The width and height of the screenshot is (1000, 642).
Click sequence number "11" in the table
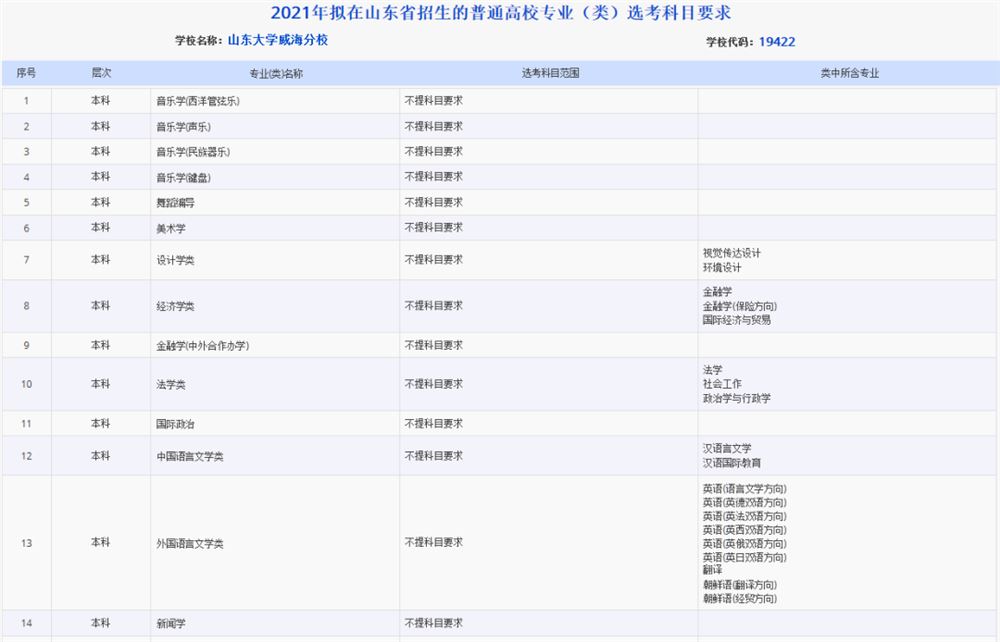pyautogui.click(x=26, y=424)
